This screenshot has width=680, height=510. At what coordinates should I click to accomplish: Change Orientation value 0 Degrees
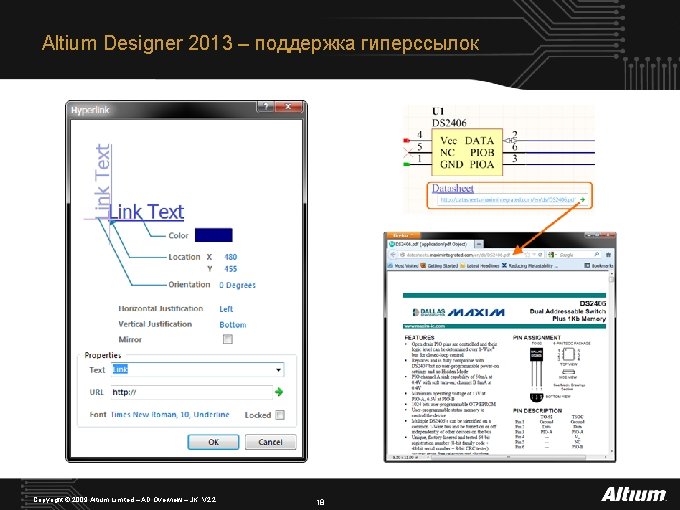coord(237,285)
